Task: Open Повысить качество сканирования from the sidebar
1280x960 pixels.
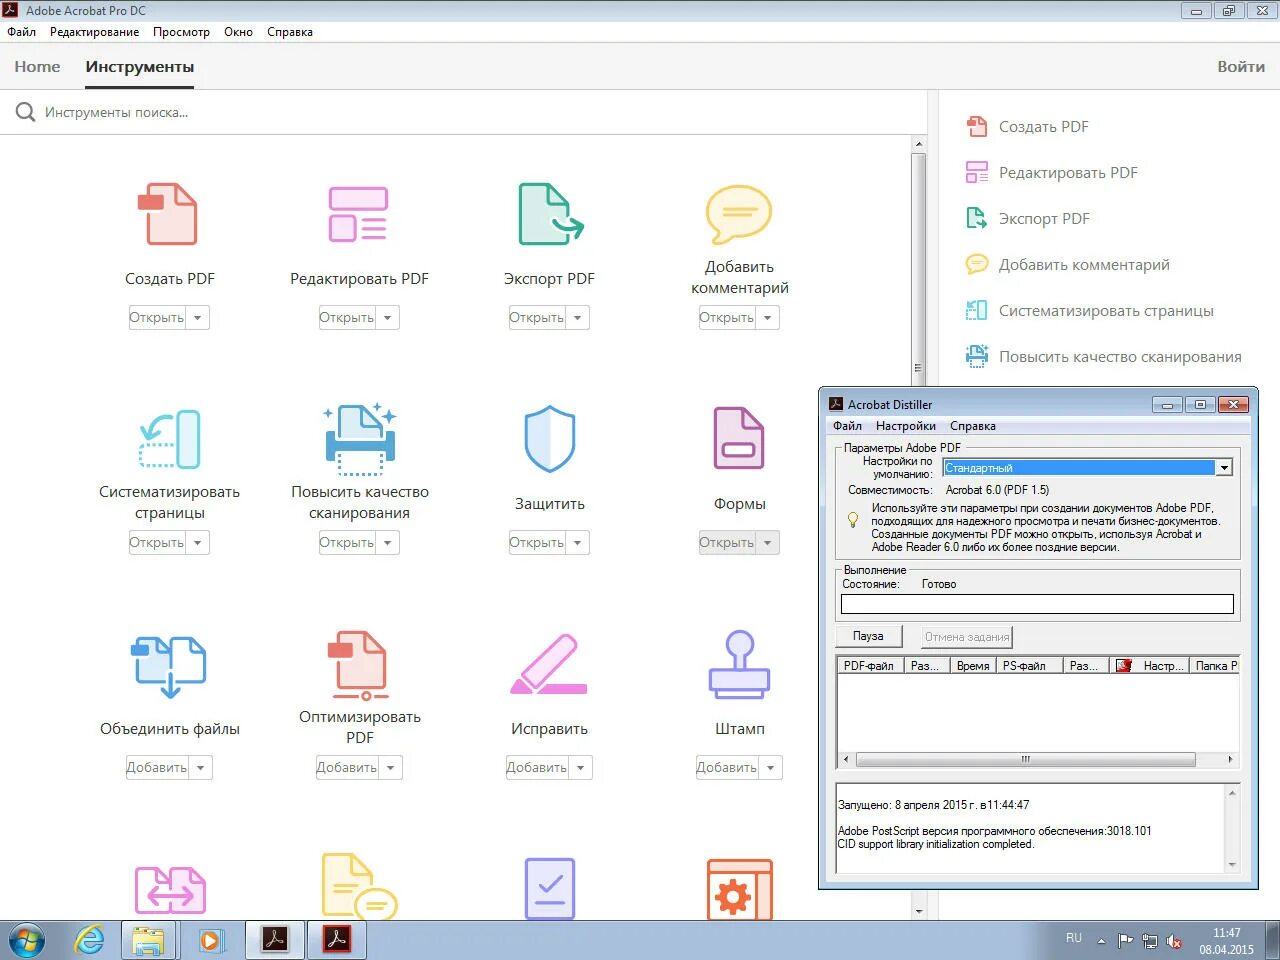Action: click(x=1119, y=356)
